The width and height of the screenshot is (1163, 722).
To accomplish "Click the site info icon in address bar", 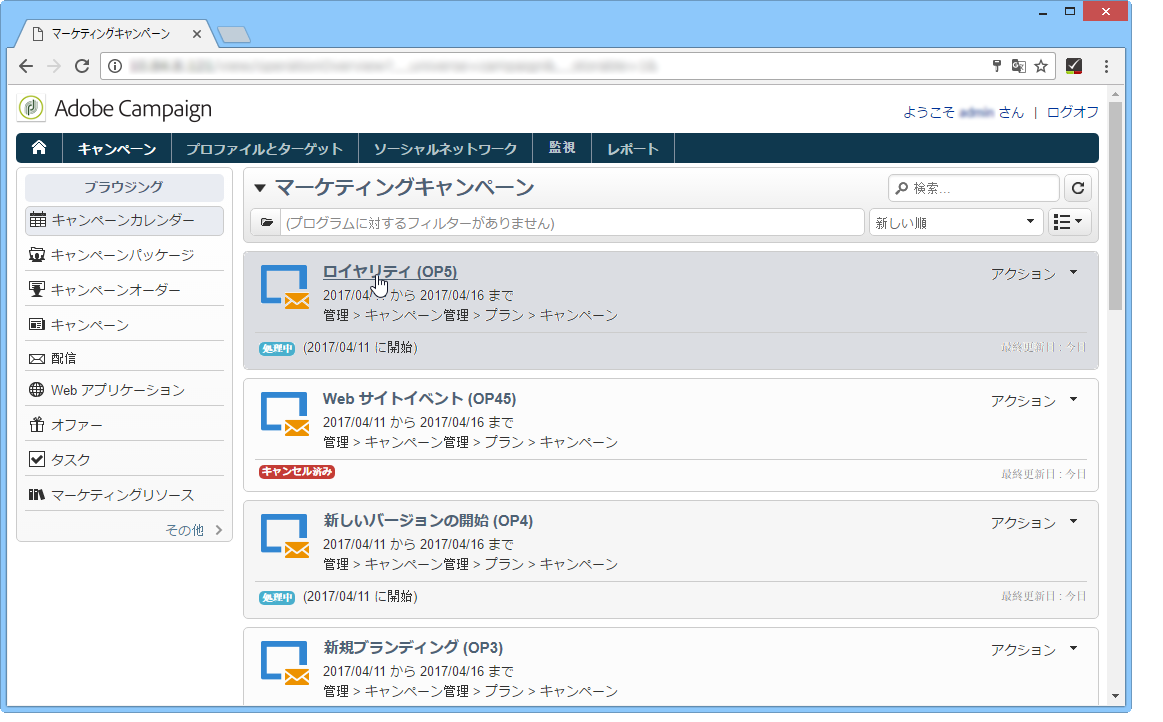I will point(115,66).
